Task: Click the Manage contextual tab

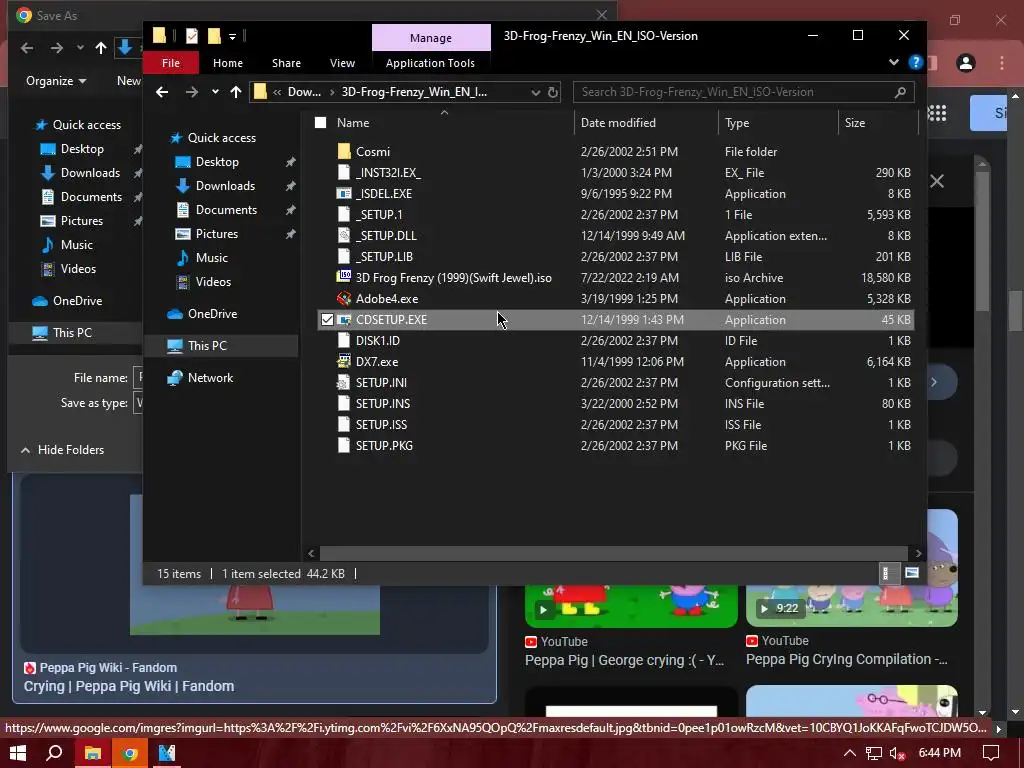Action: 431,38
